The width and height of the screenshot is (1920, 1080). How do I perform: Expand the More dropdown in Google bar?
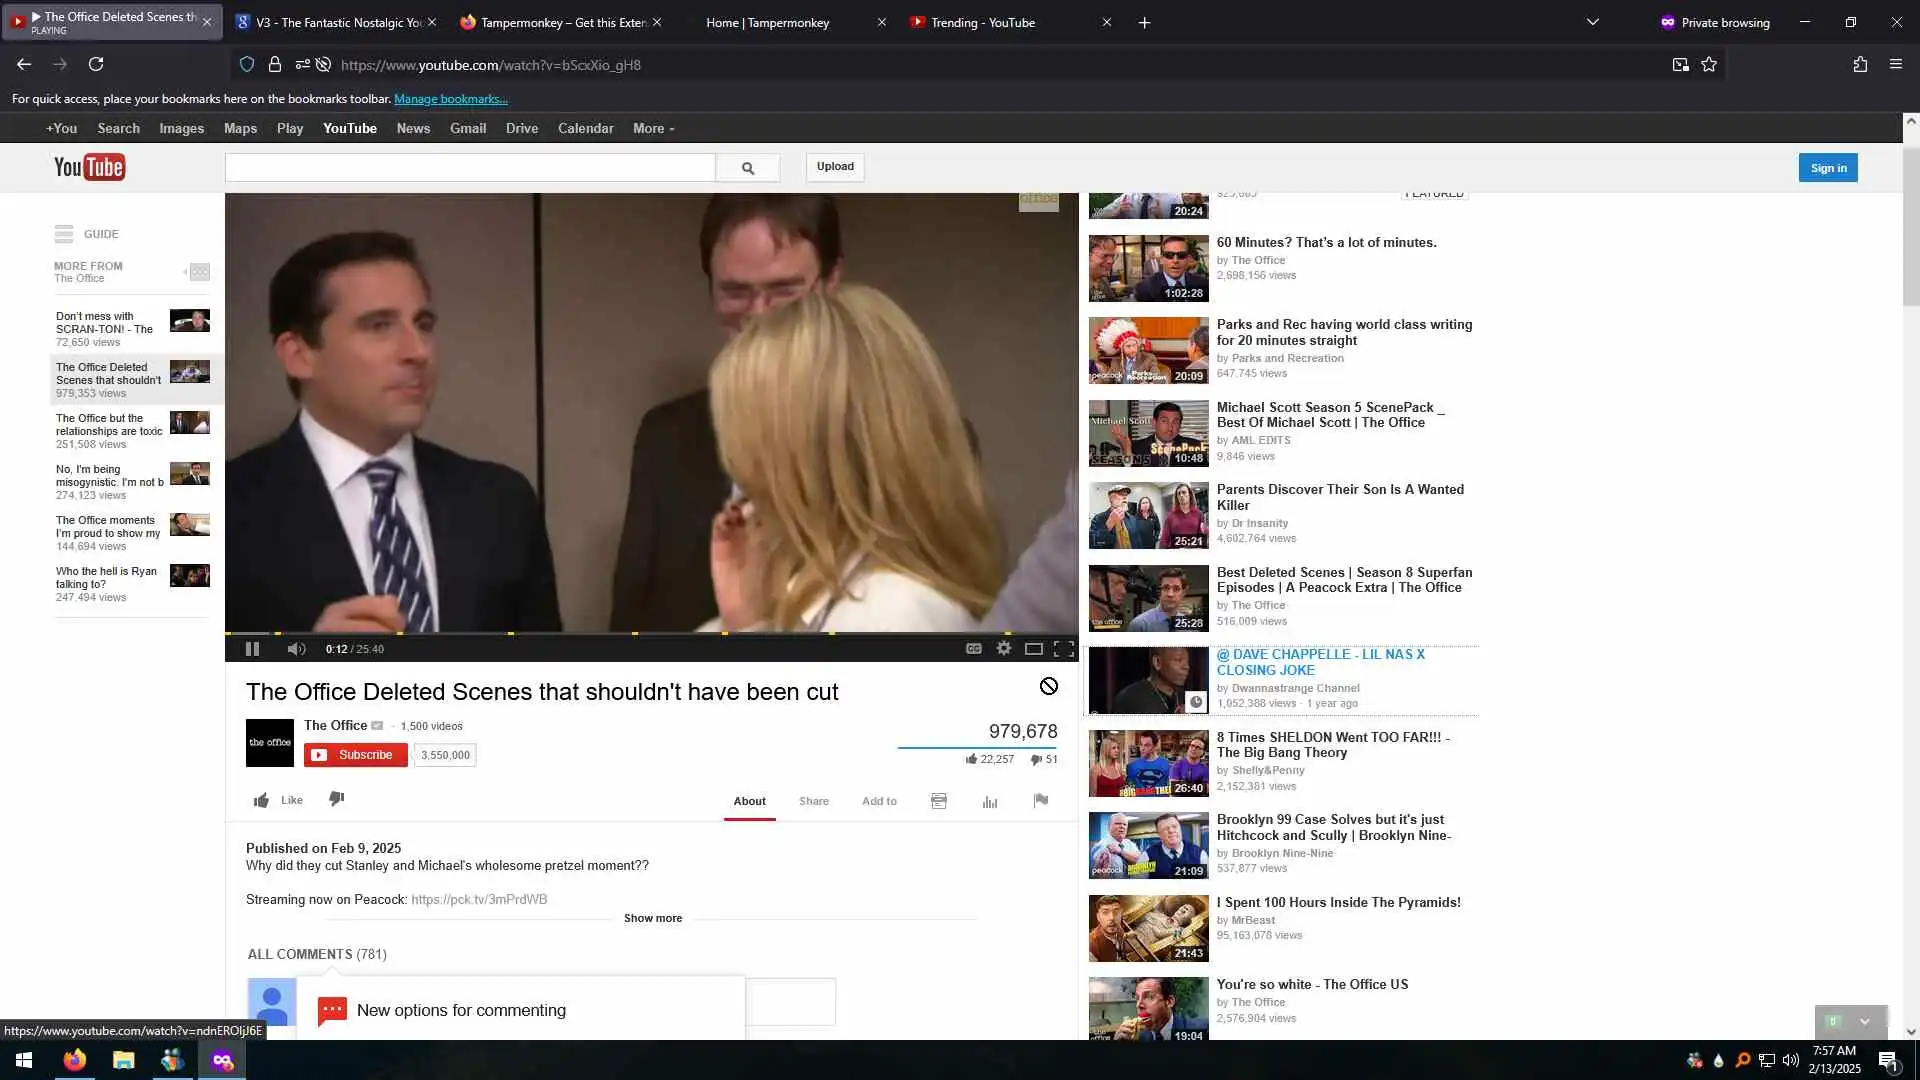653,129
